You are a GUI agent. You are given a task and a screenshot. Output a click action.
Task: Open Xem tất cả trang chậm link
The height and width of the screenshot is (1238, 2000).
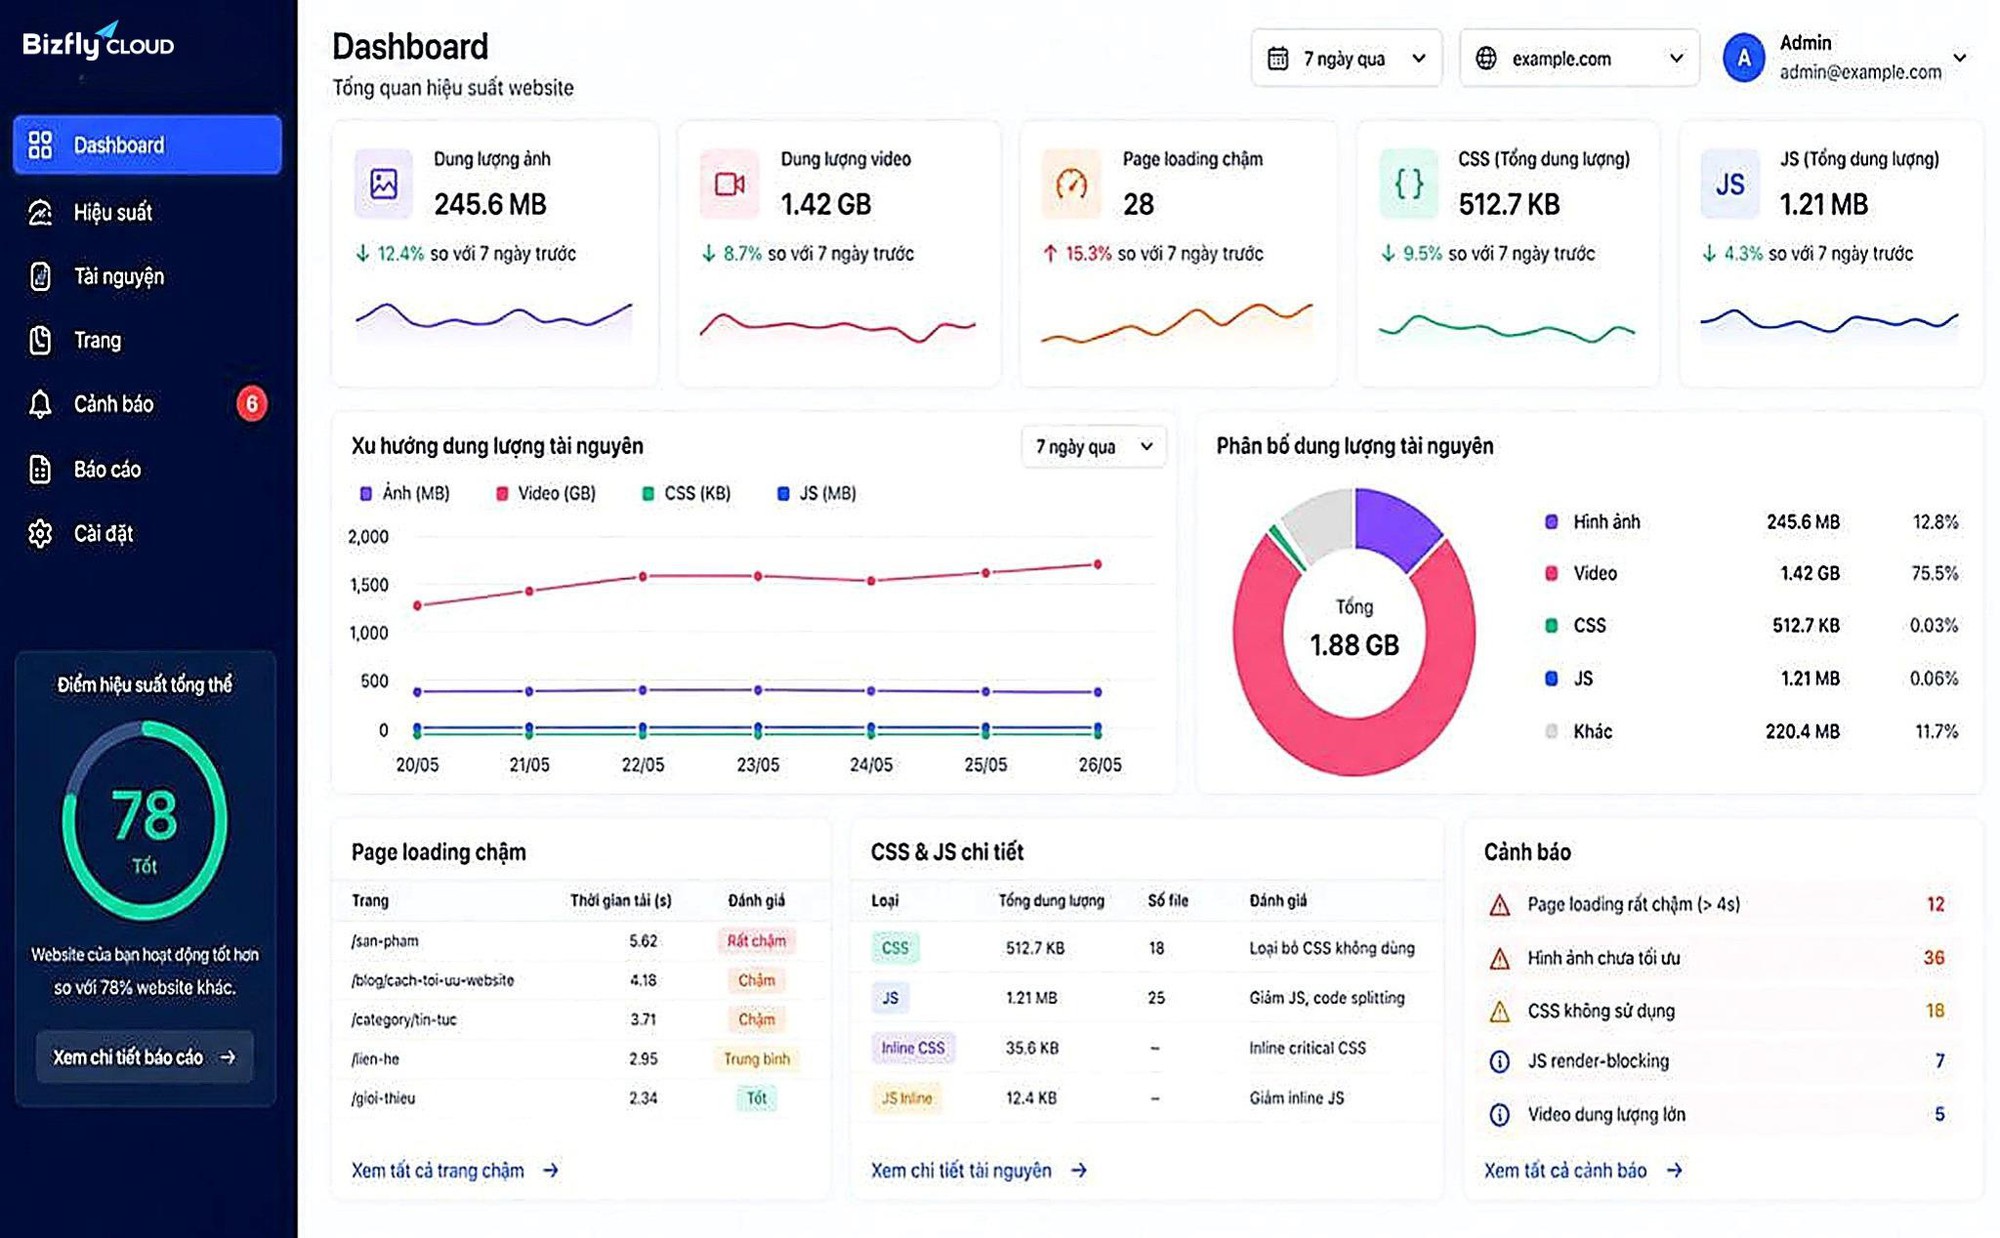[455, 1170]
